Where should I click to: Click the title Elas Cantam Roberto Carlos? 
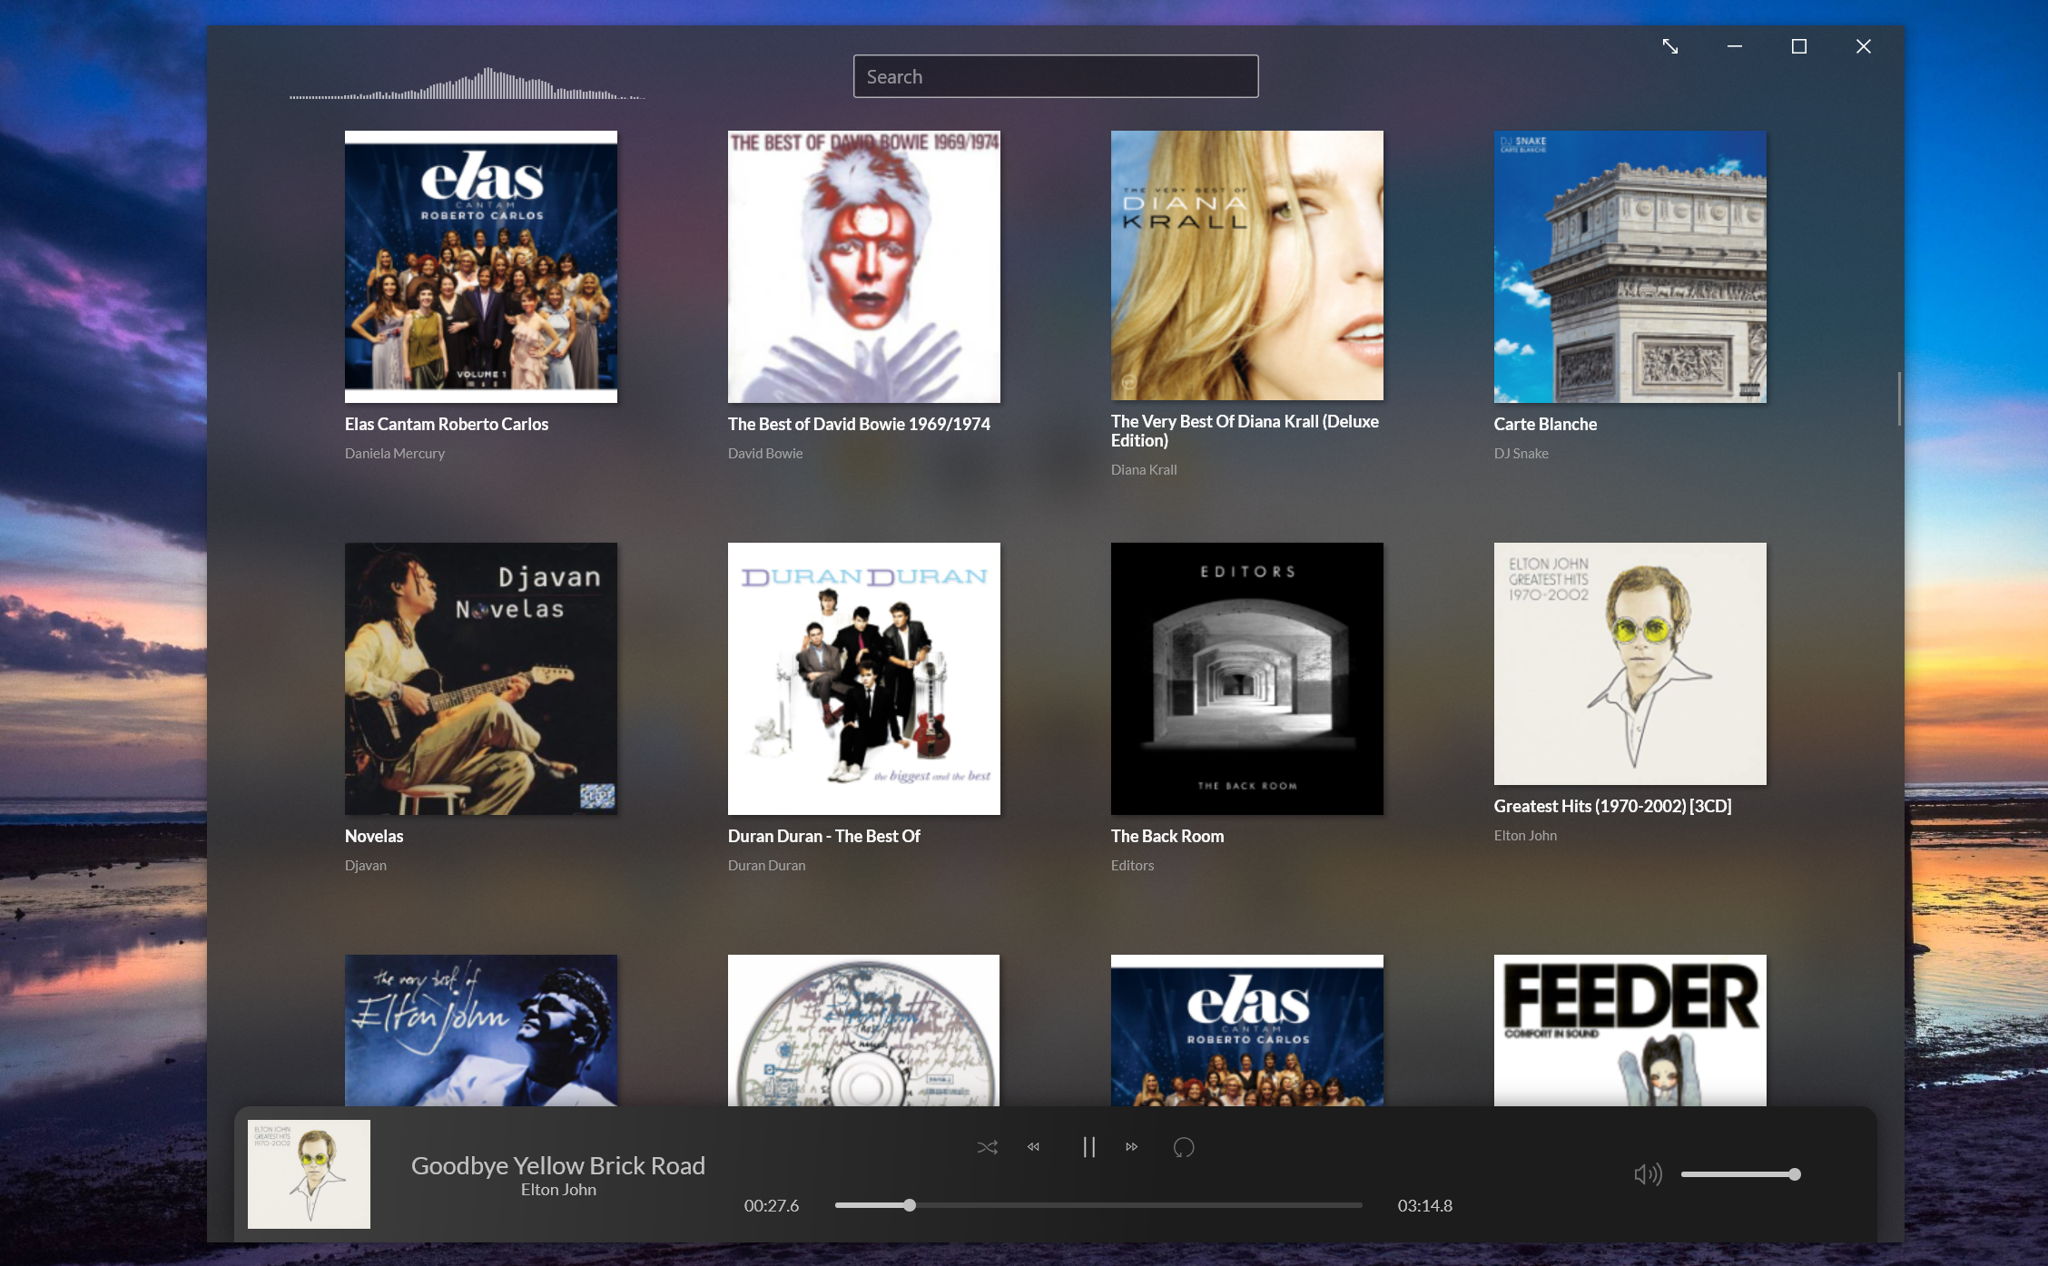446,424
